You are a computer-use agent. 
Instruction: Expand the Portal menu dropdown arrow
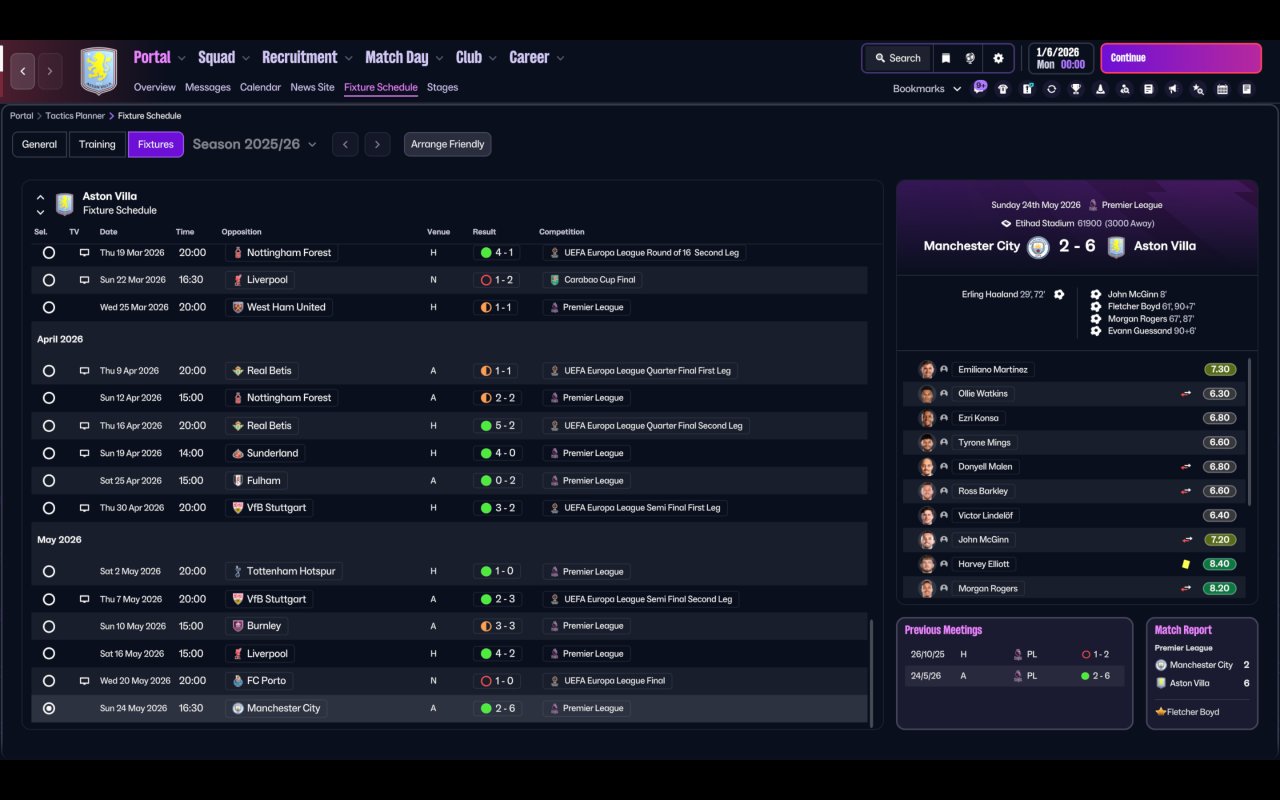(182, 58)
